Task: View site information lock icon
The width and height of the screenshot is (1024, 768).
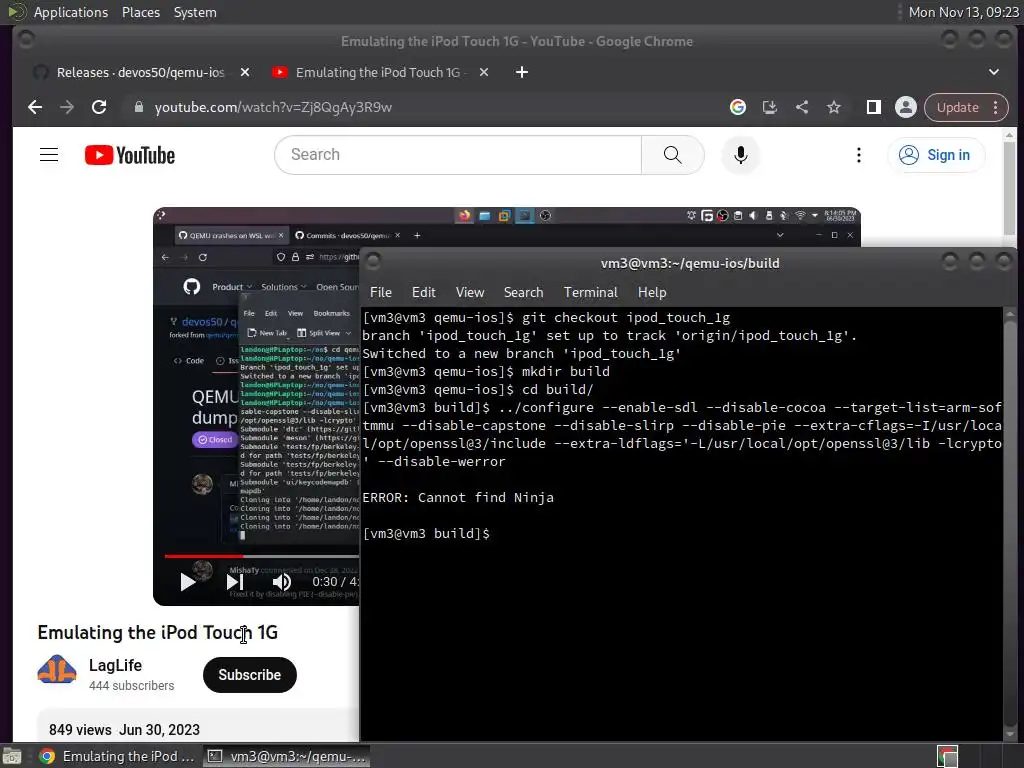Action: pyautogui.click(x=138, y=107)
